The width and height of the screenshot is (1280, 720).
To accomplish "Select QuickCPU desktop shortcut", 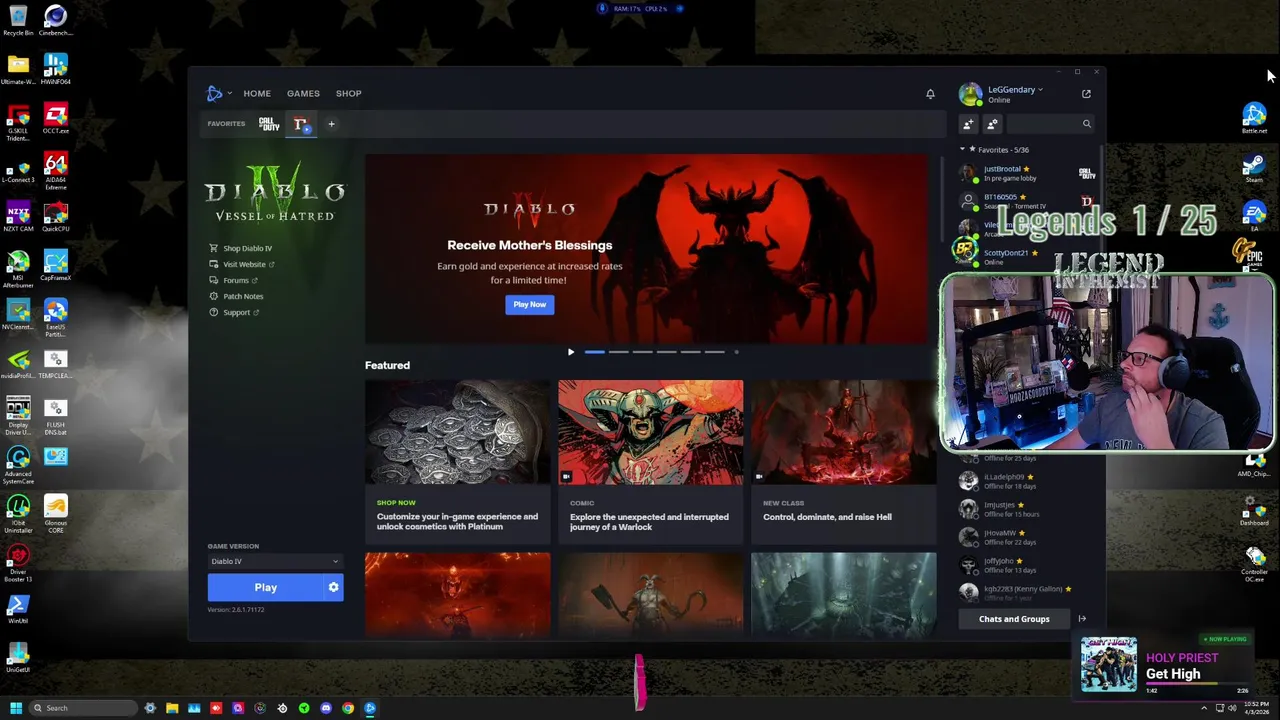I will (55, 217).
